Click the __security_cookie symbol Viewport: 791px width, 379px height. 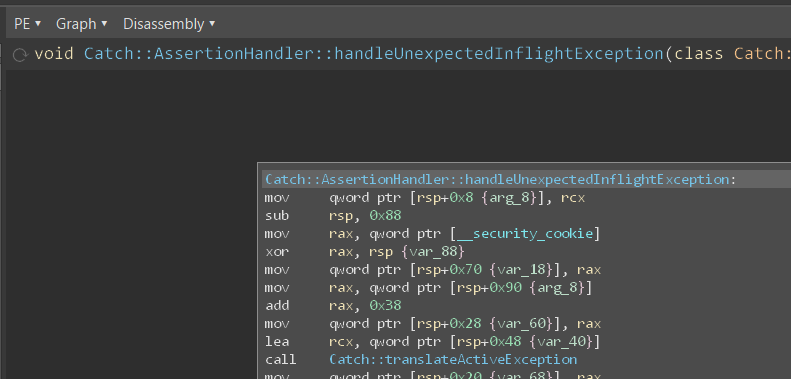[526, 234]
